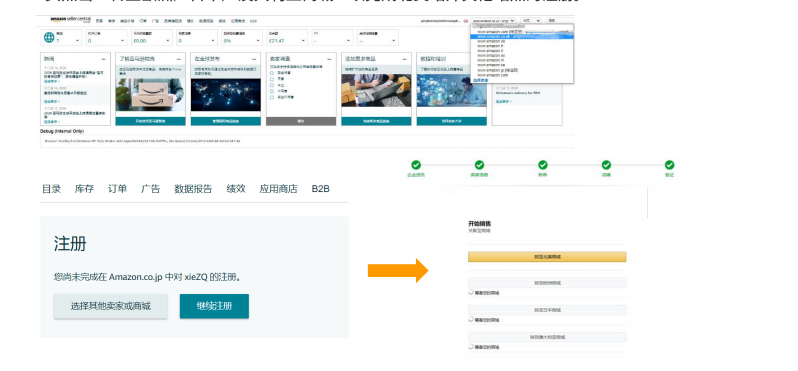The height and width of the screenshot is (371, 798).
Task: Click the green check above 店铺 step
Action: coord(606,165)
